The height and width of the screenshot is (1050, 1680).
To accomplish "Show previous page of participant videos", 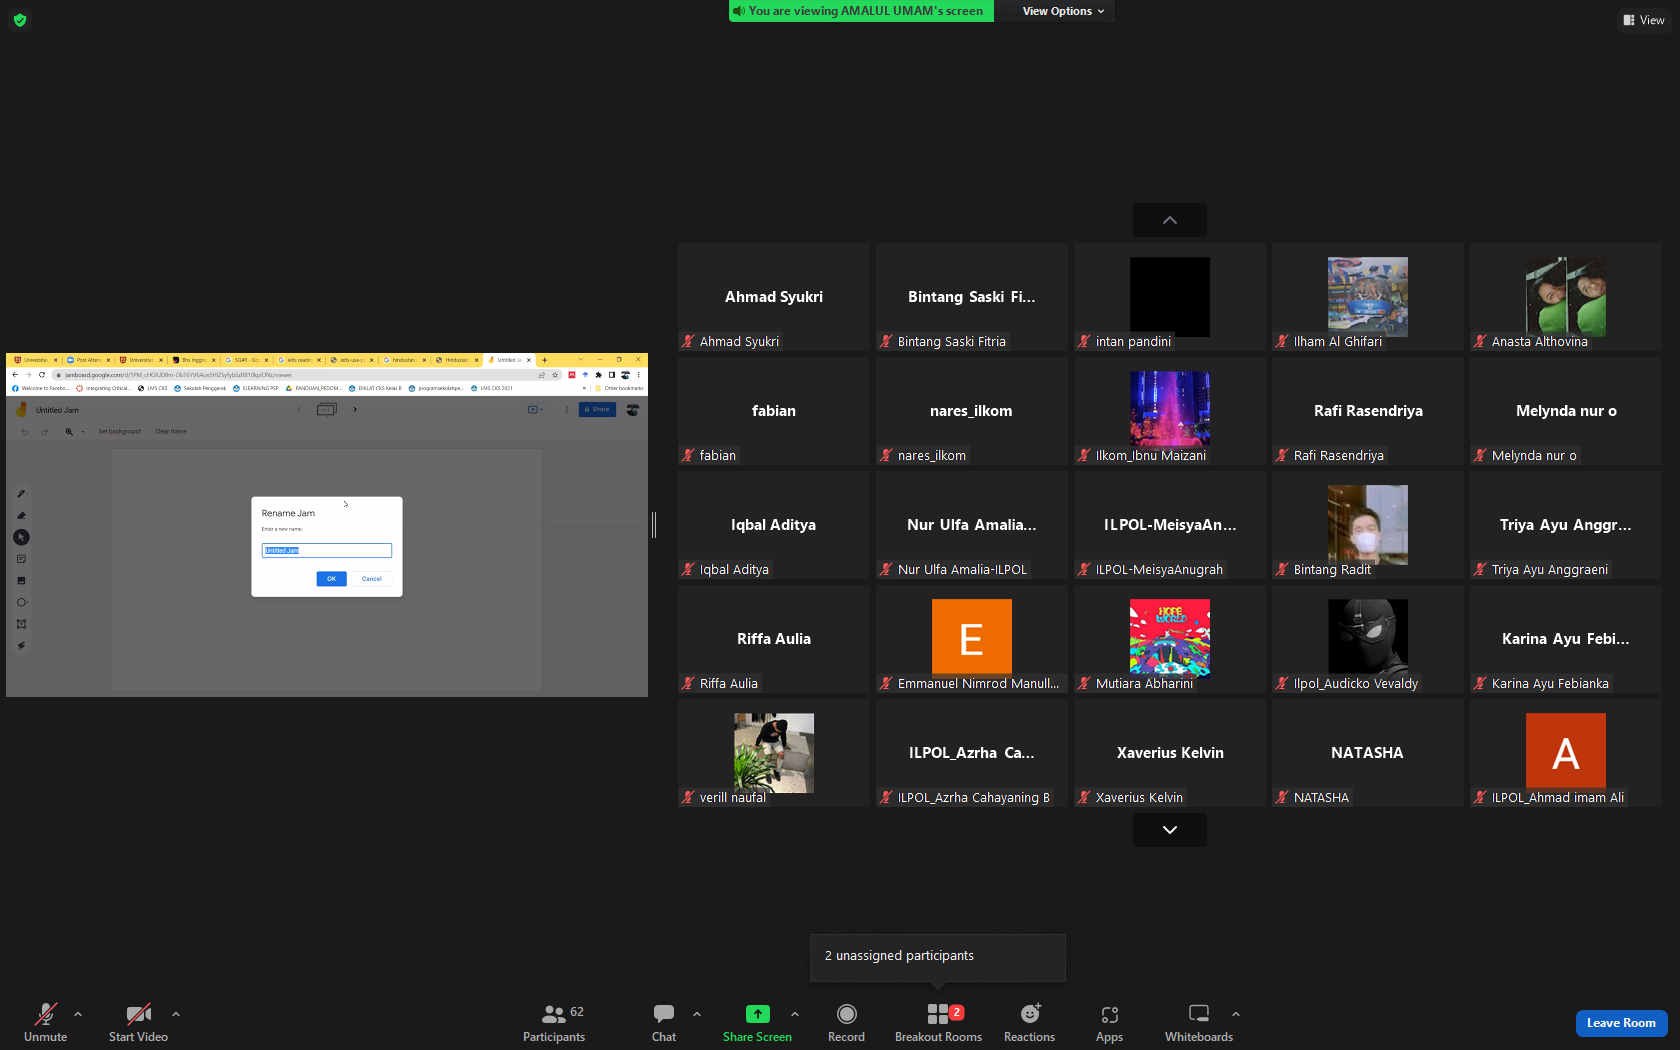I will click(x=1169, y=220).
